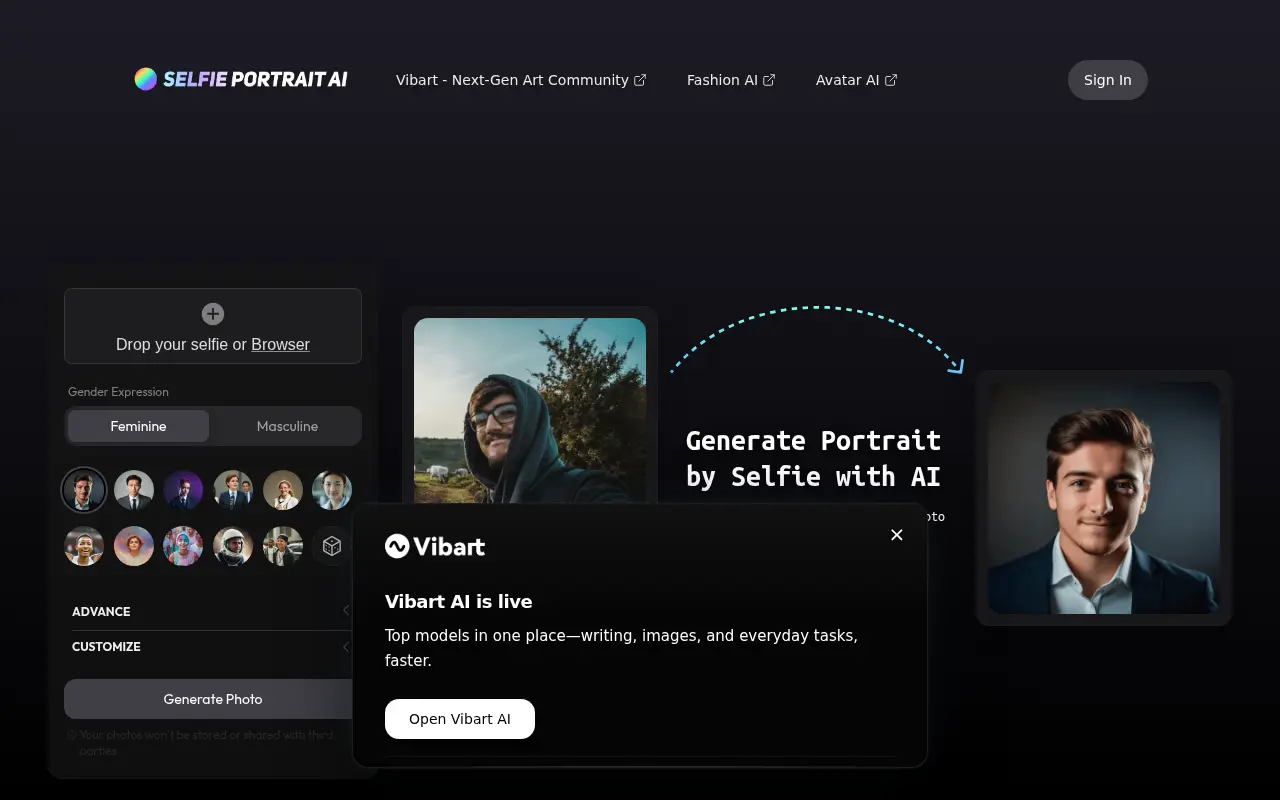Choose the currently selected dark-suit portrait style
The width and height of the screenshot is (1280, 800).
(x=84, y=490)
